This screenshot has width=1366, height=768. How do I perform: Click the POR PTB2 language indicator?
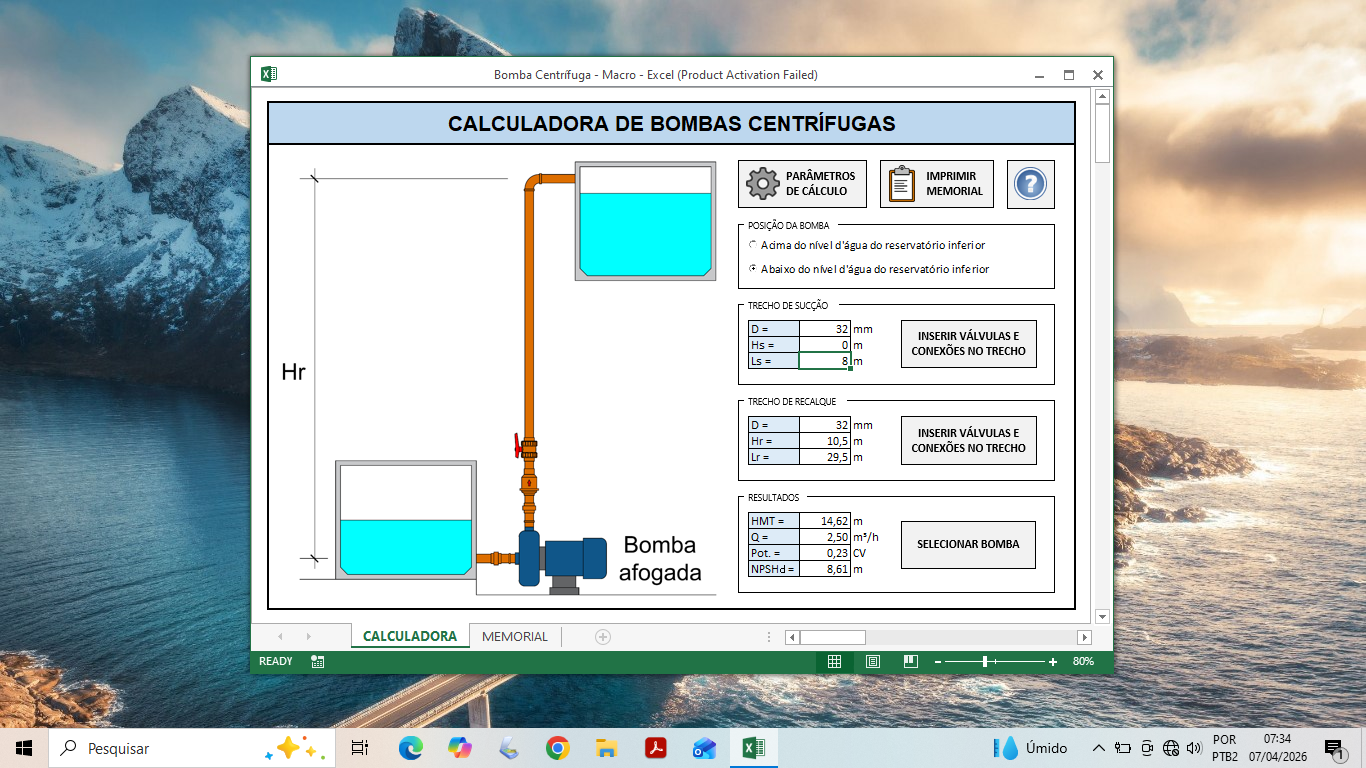coord(1224,748)
